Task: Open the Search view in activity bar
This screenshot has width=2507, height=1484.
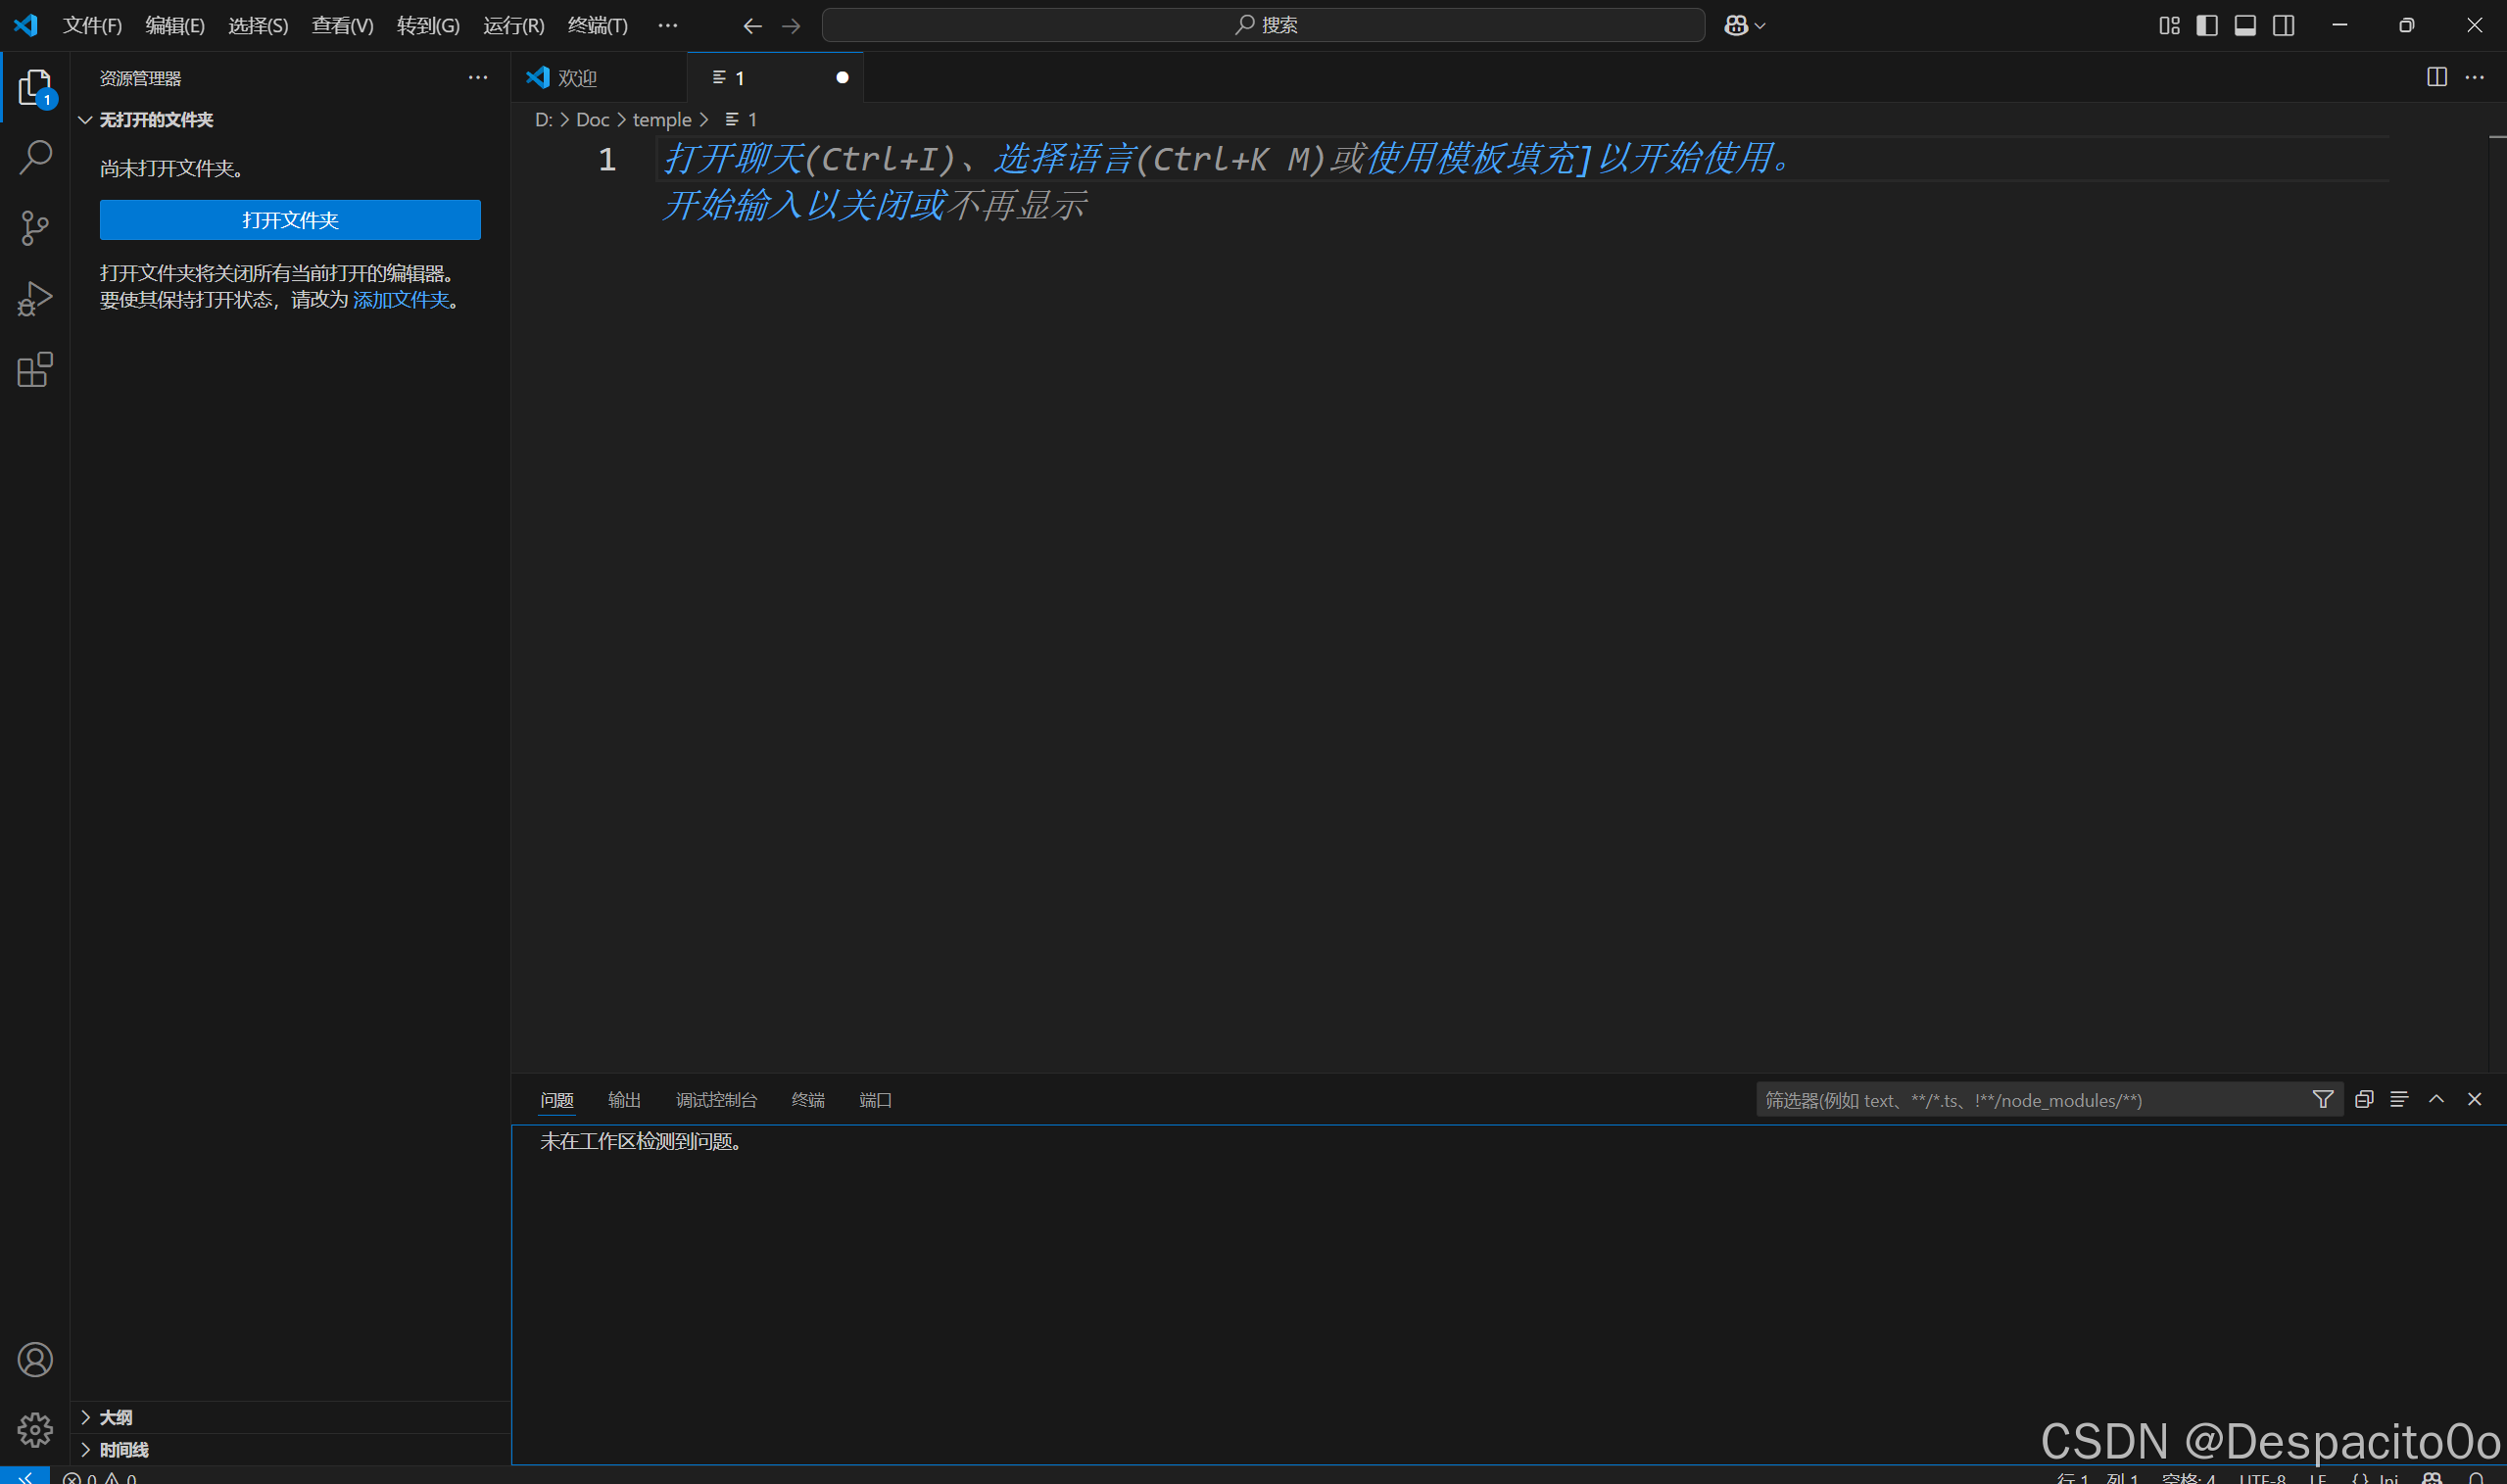Action: 35,157
